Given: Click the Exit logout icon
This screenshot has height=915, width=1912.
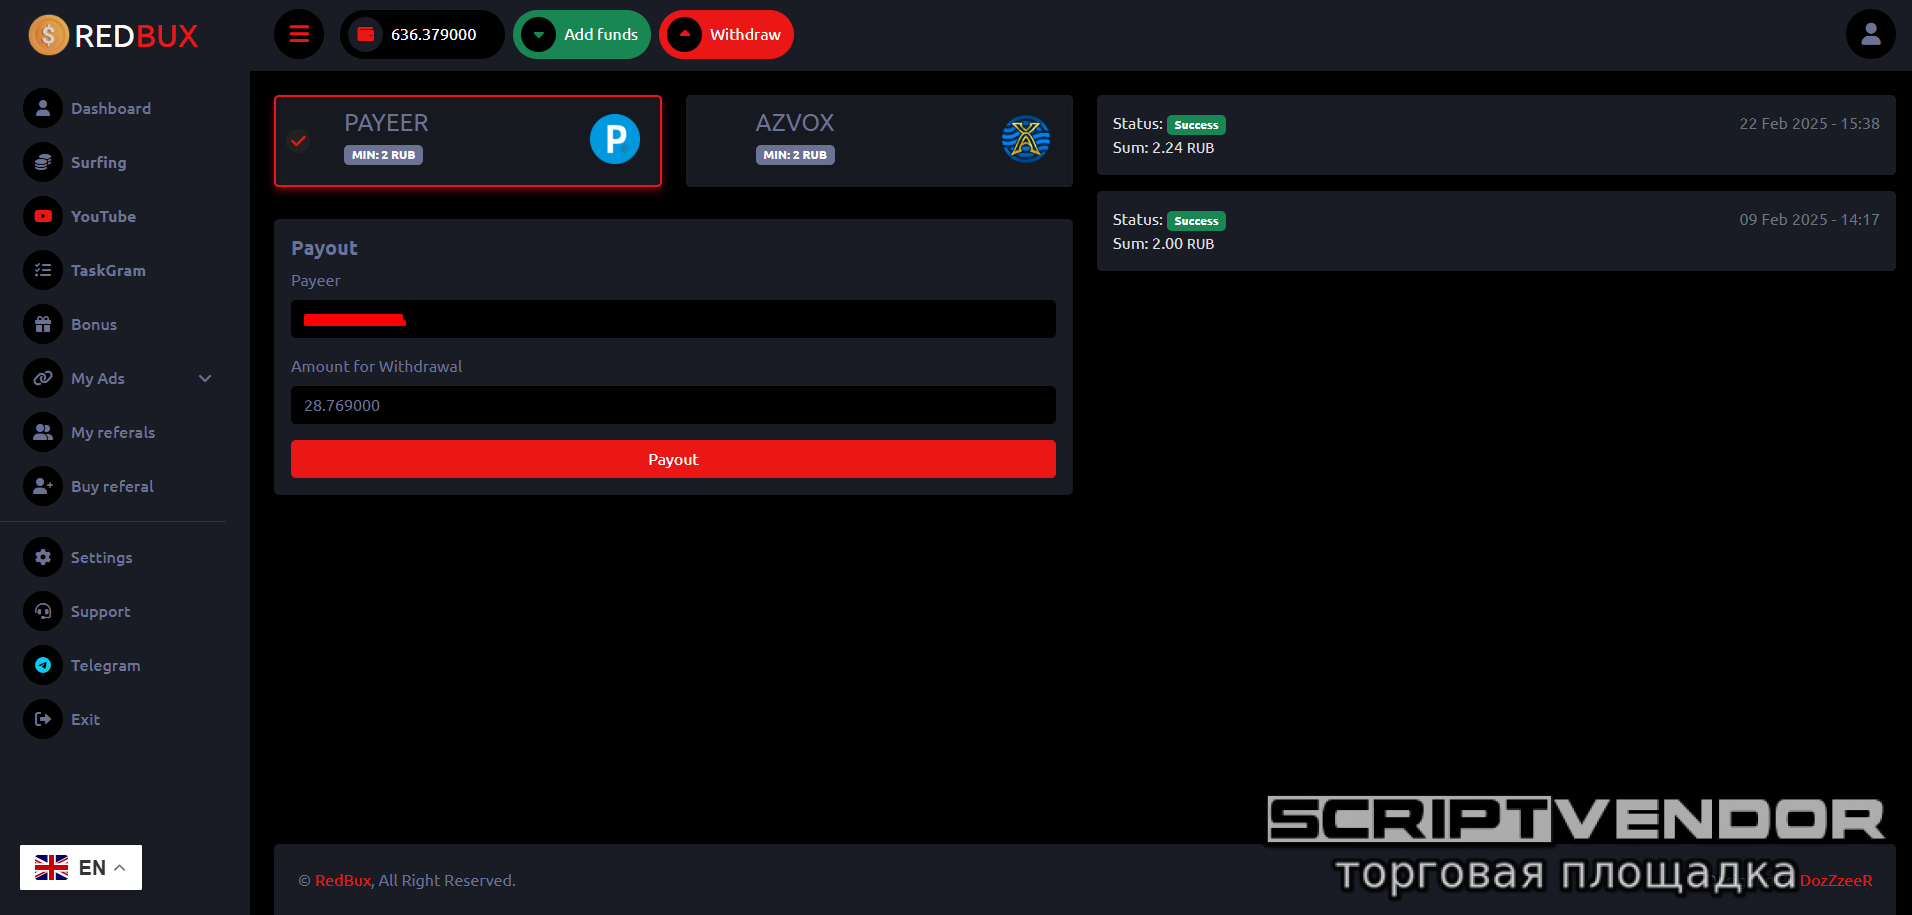Looking at the screenshot, I should [43, 719].
